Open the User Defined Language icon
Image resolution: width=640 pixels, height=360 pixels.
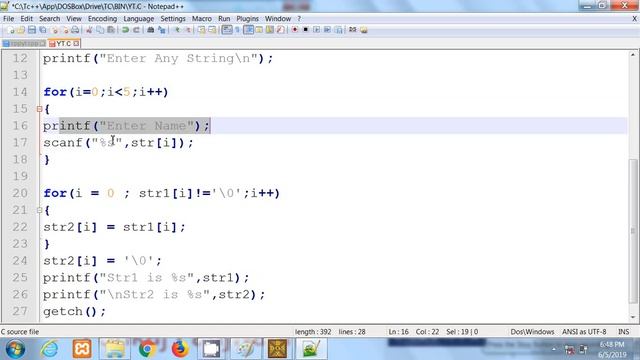(x=259, y=30)
